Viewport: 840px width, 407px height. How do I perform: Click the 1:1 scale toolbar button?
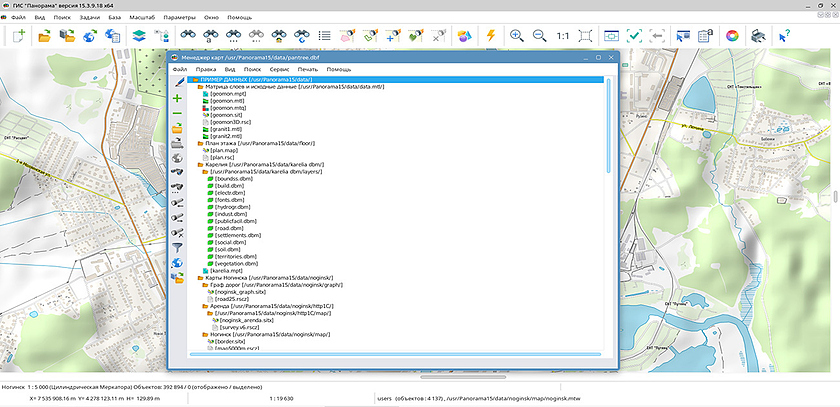[564, 35]
